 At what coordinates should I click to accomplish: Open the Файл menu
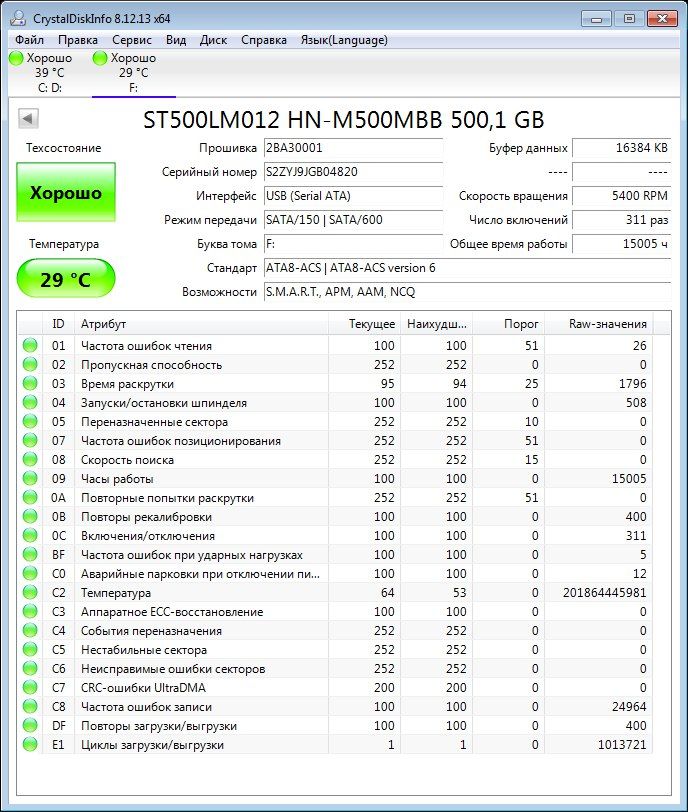click(x=30, y=40)
